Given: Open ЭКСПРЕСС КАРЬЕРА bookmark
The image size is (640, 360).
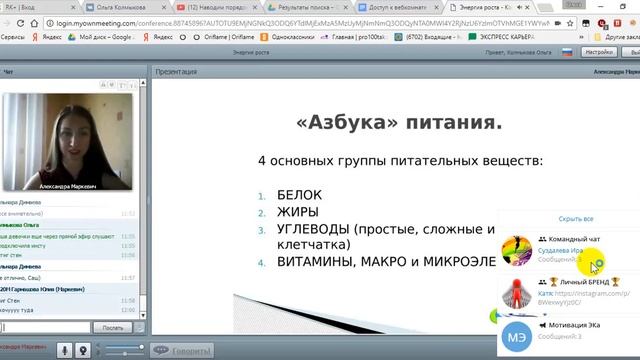Looking at the screenshot, I should (501, 37).
